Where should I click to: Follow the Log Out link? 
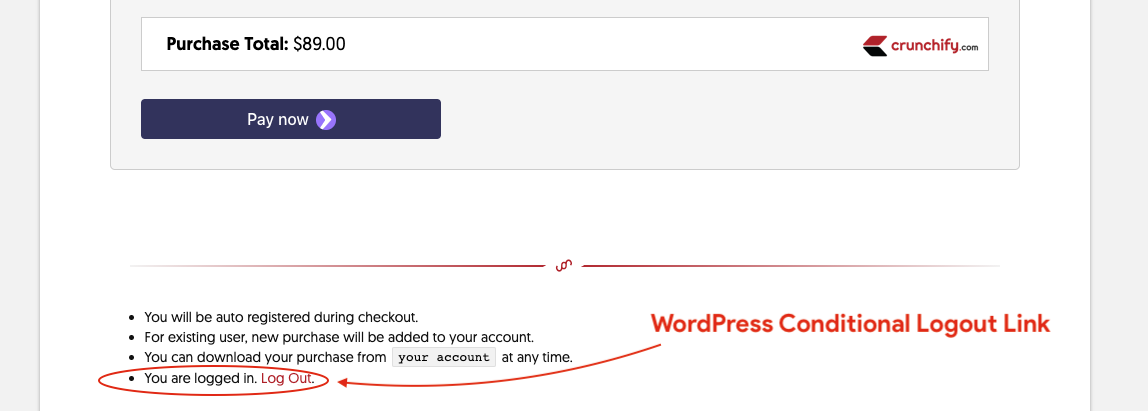pos(286,379)
